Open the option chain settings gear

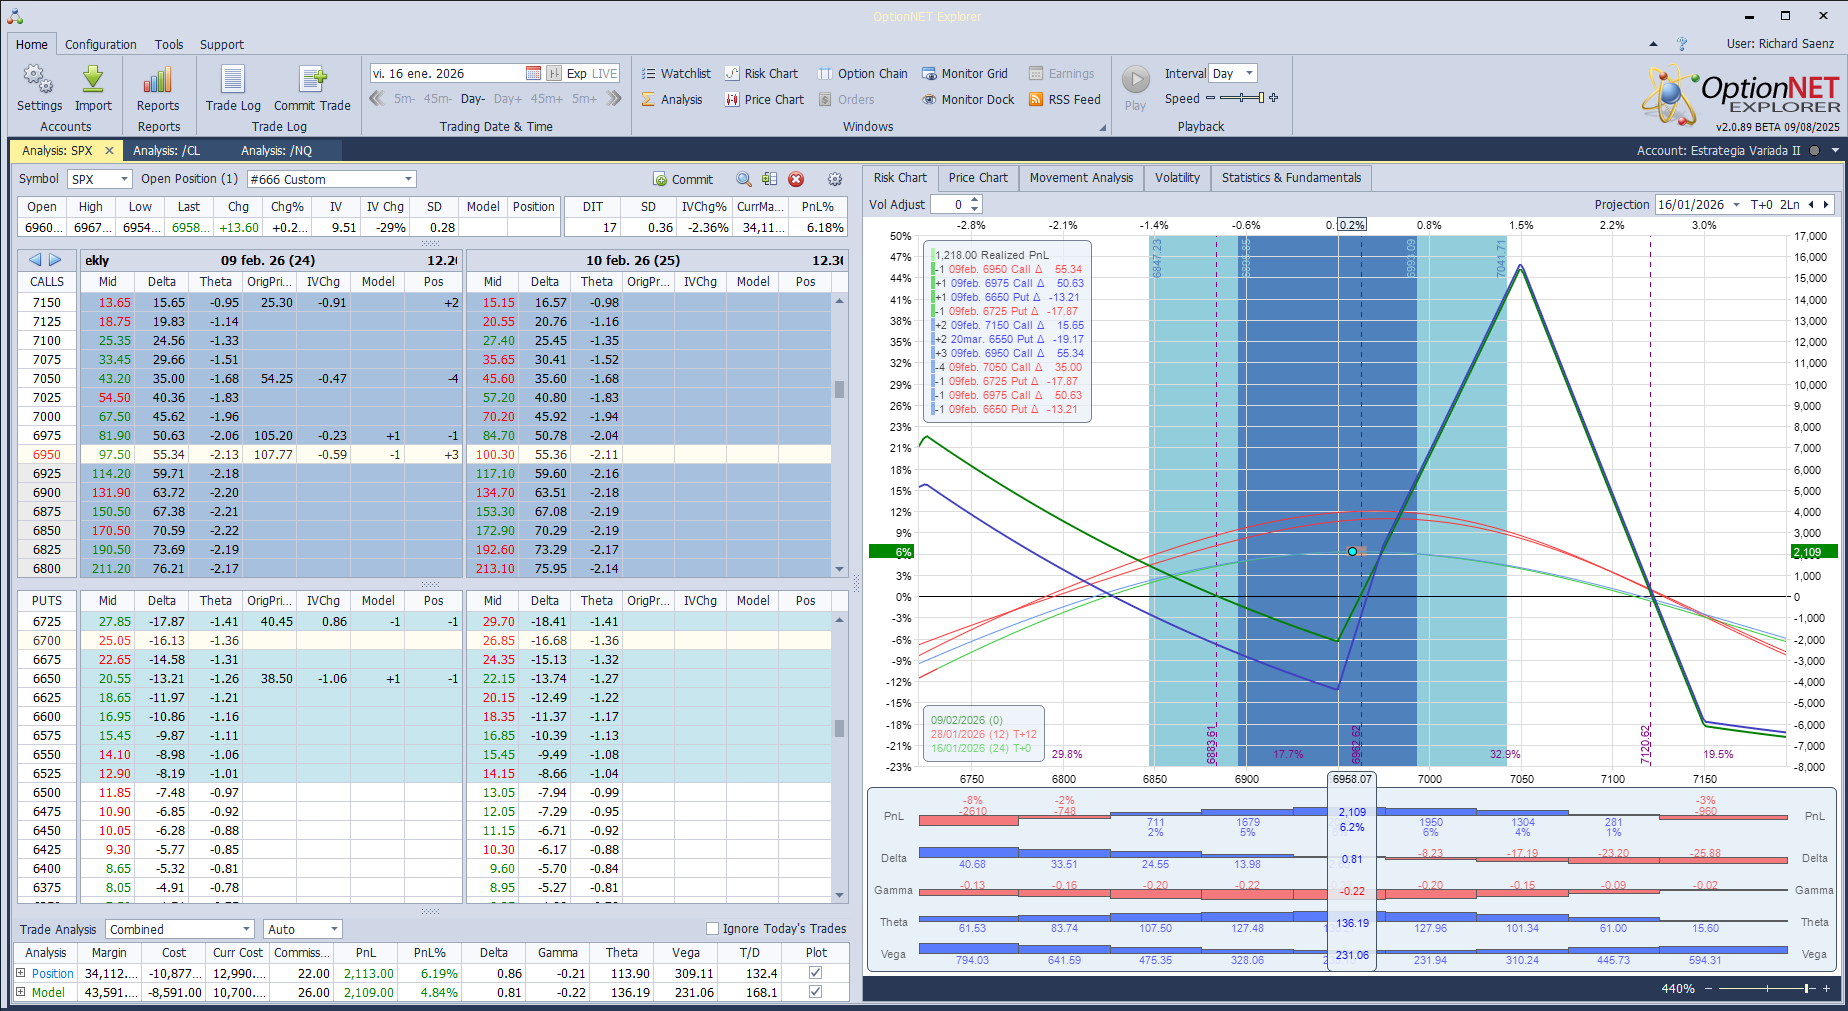(835, 179)
